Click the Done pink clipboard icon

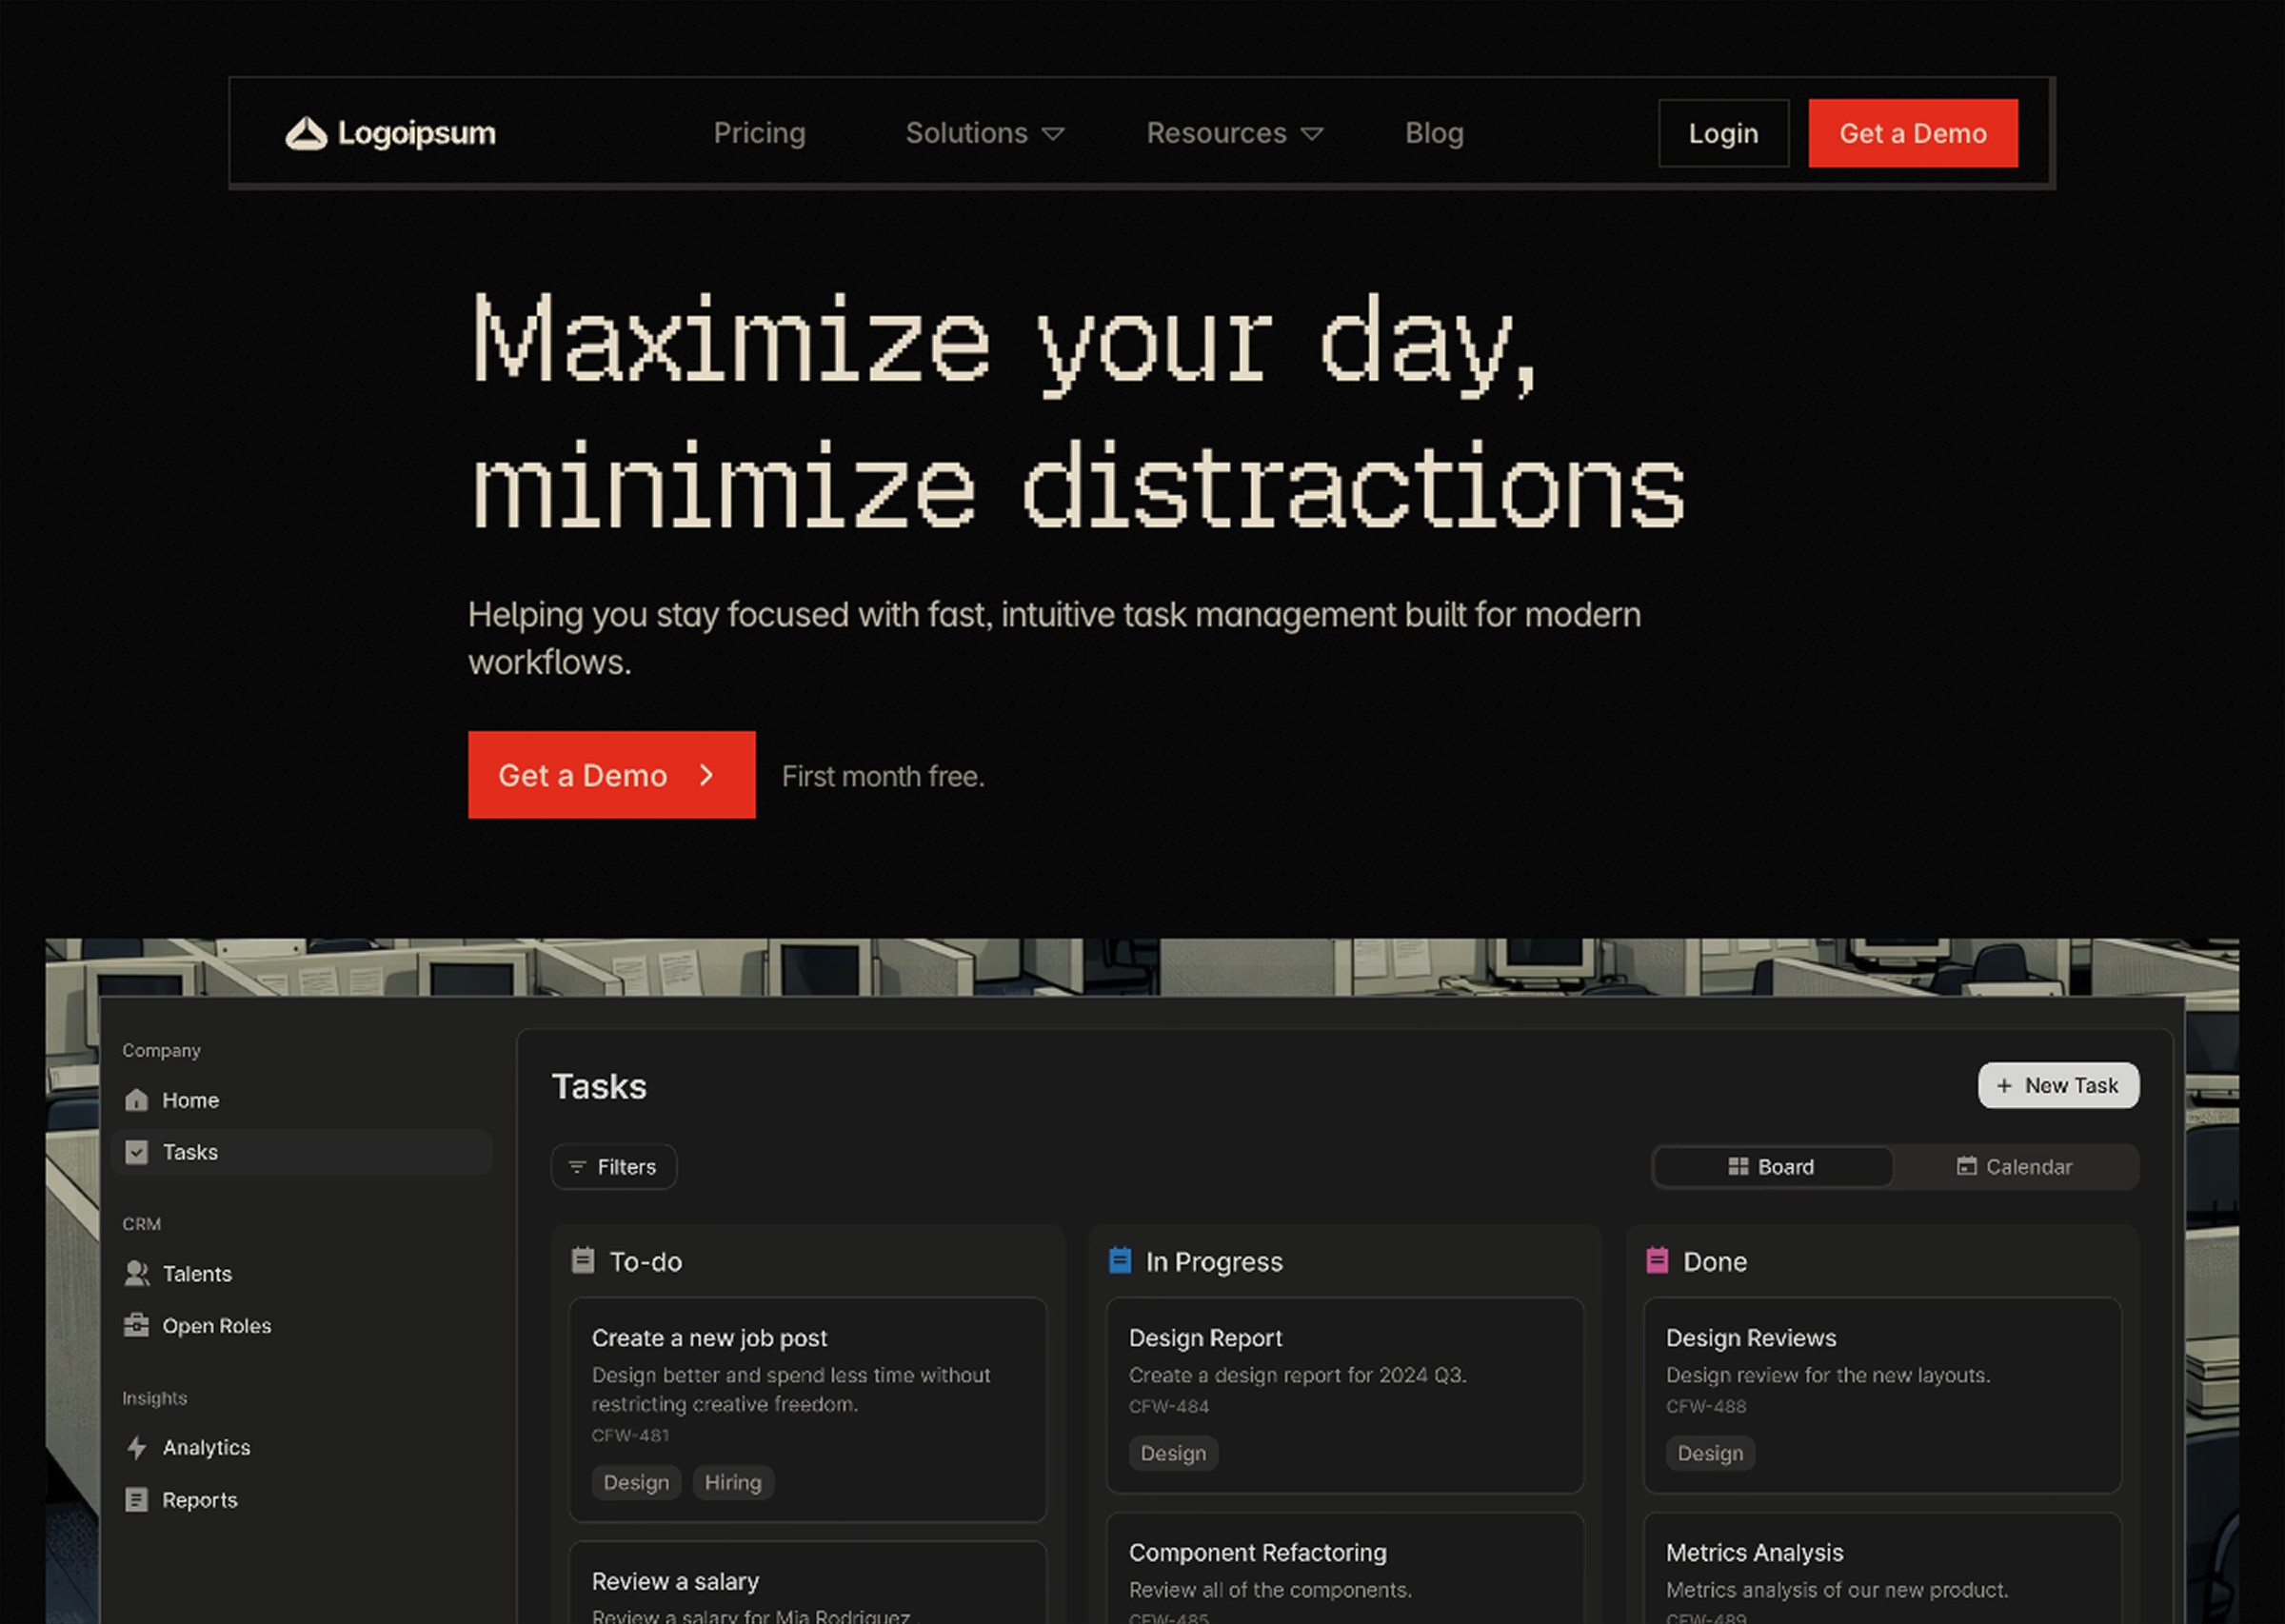1657,1260
